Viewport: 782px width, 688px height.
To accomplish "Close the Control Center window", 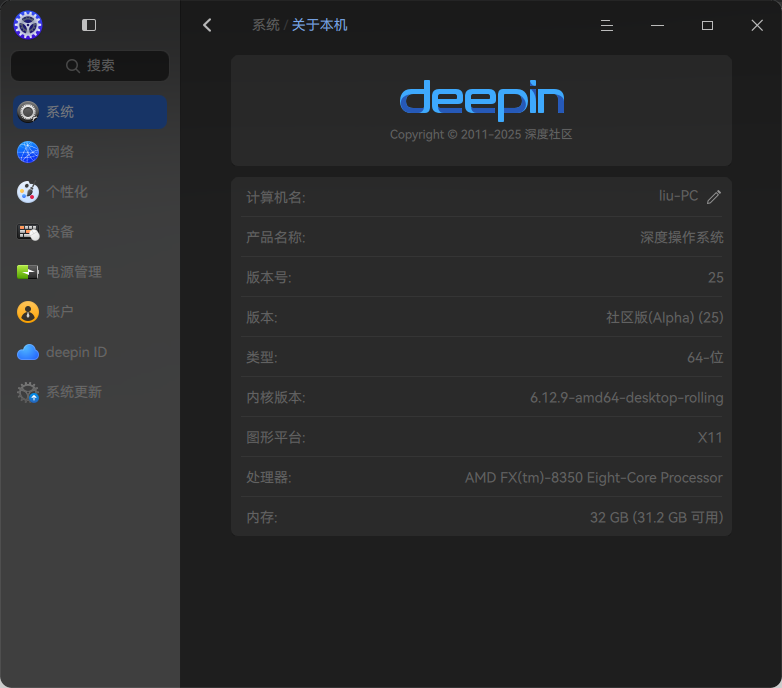I will point(757,25).
